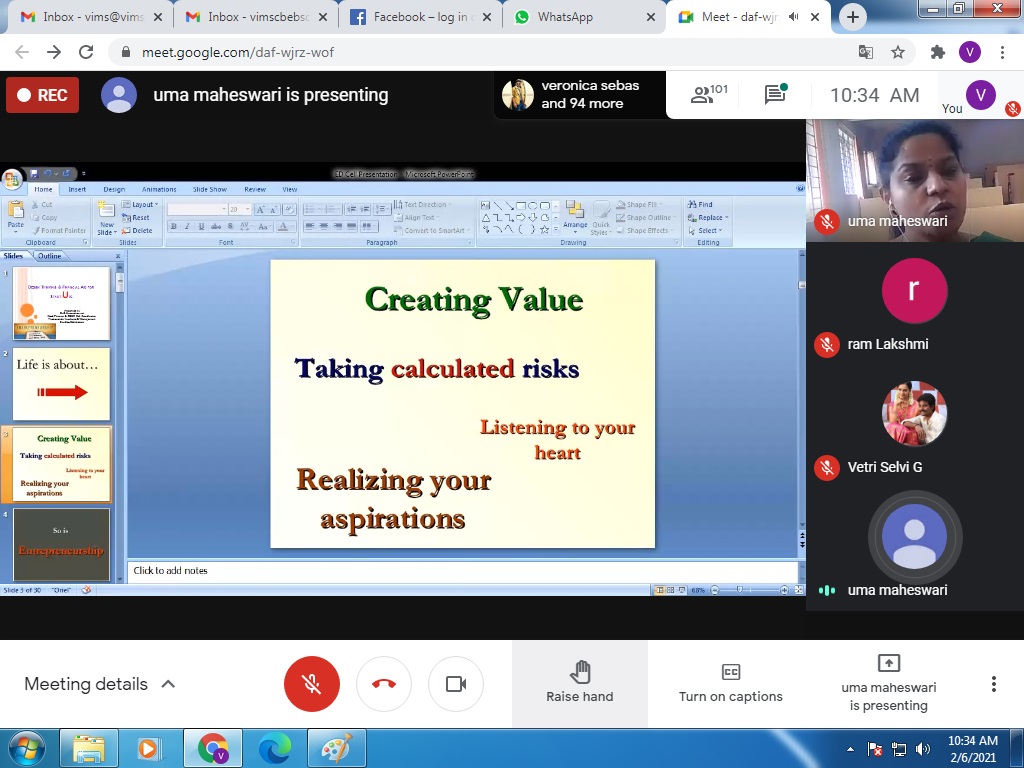This screenshot has width=1024, height=768.
Task: Open Chrome extensions puzzle icon
Action: [938, 52]
